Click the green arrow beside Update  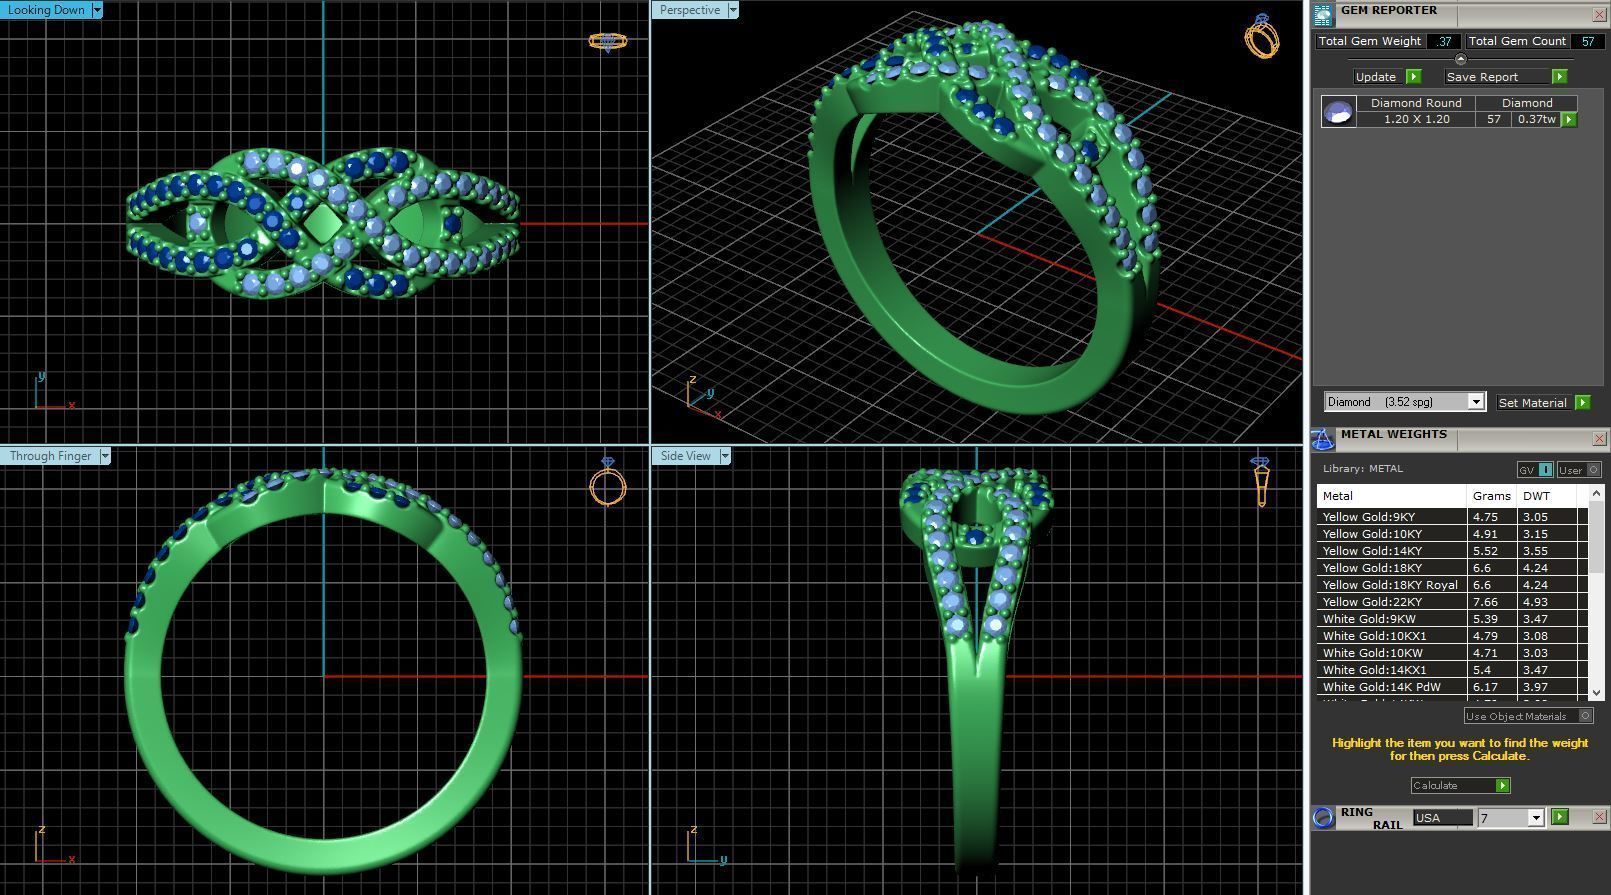pos(1413,77)
